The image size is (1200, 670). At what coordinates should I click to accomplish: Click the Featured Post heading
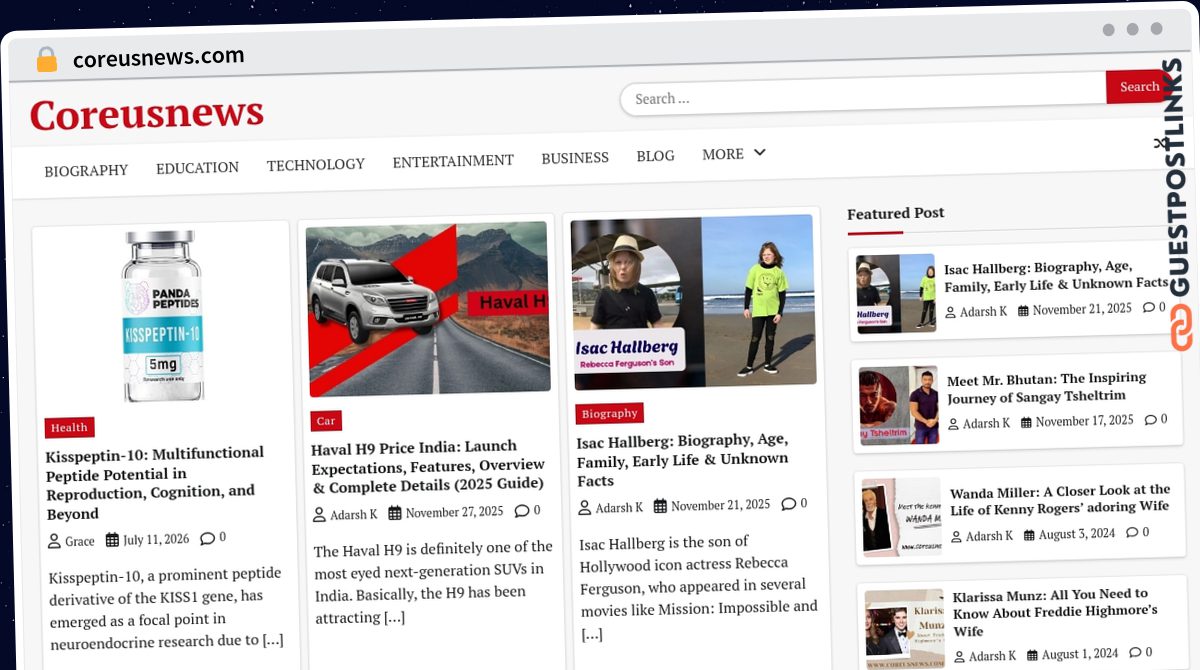click(x=895, y=213)
